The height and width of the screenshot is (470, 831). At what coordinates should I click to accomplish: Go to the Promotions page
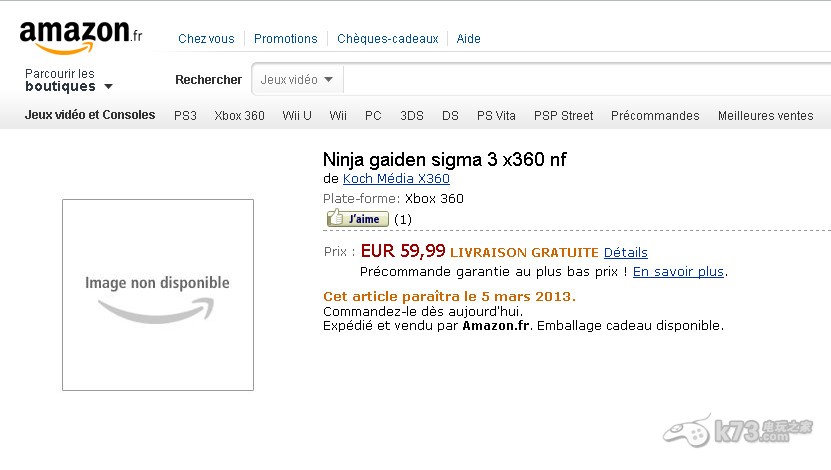pyautogui.click(x=285, y=39)
